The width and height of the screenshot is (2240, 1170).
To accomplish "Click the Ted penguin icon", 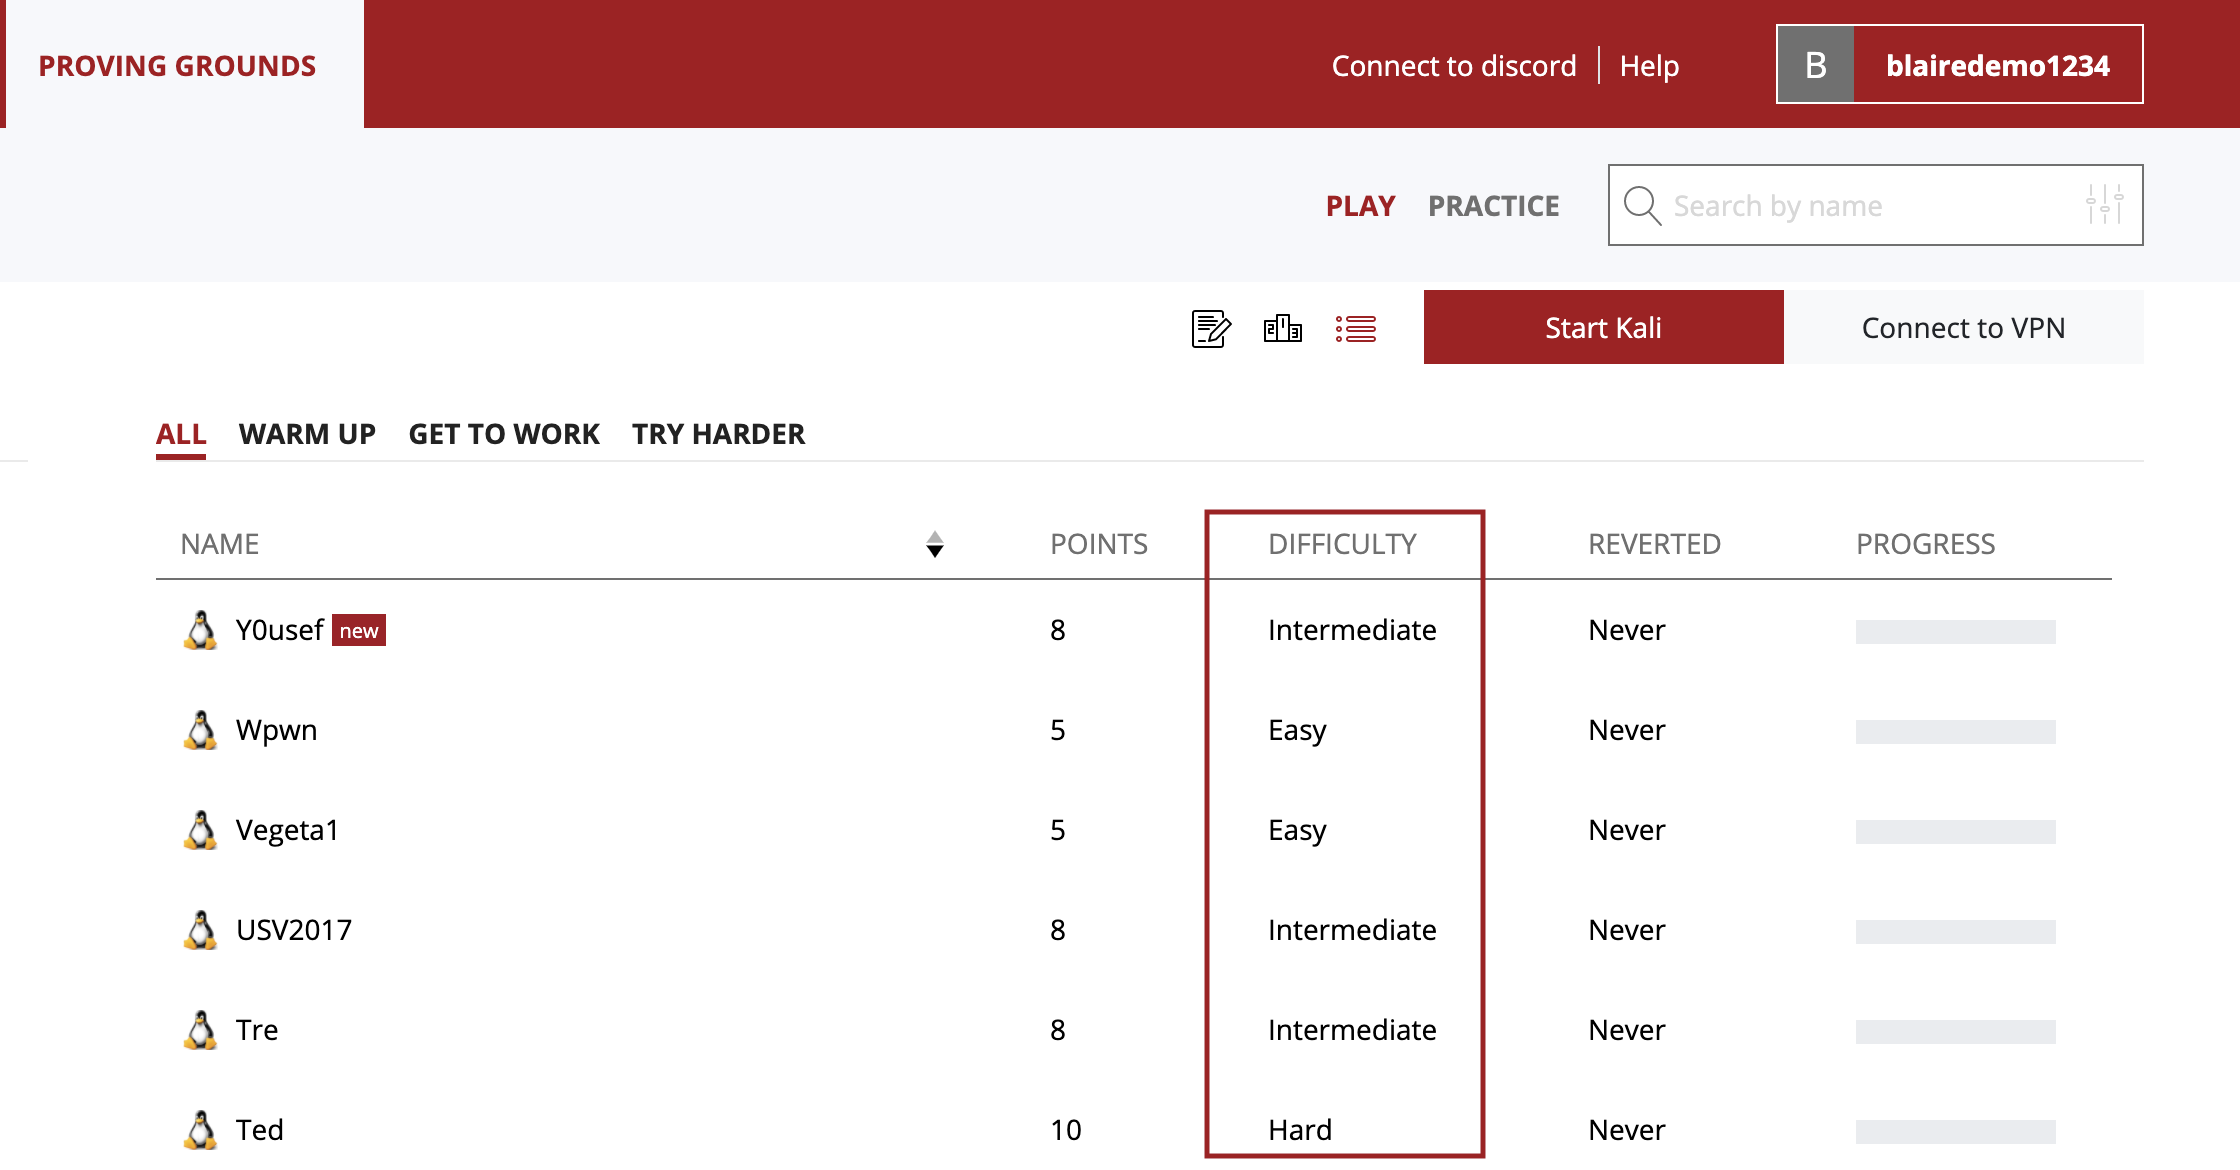I will coord(201,1130).
